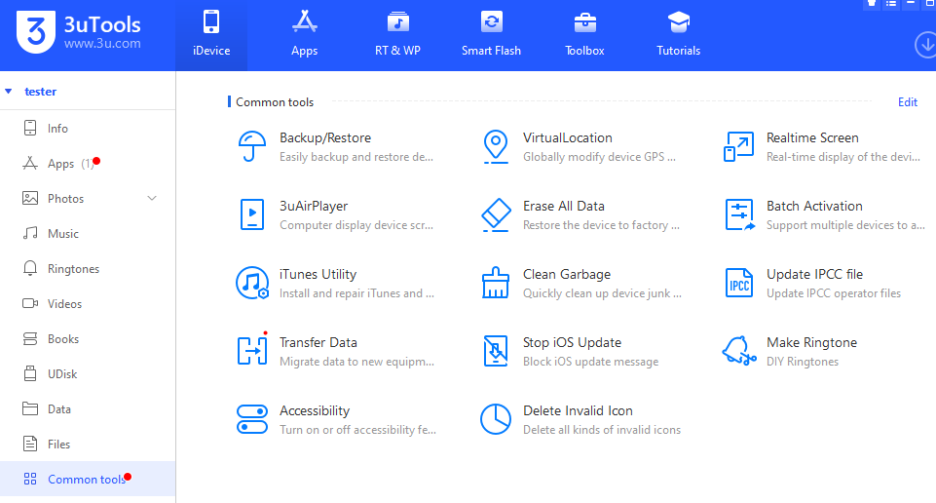Click 'Delete all kinds of invalid icons' text
The height and width of the screenshot is (503, 936).
point(602,430)
